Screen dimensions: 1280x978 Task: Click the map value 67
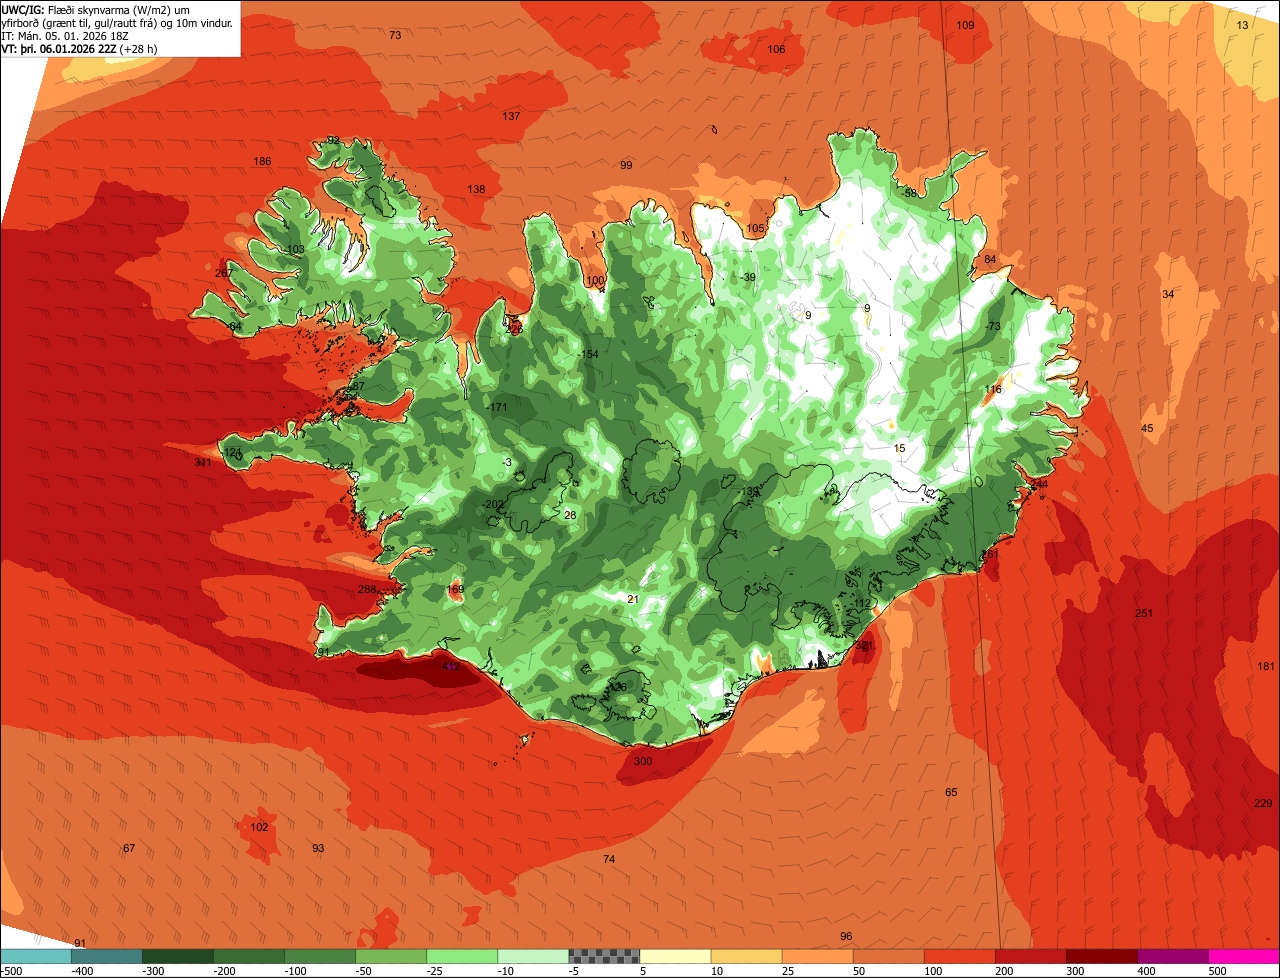[129, 848]
